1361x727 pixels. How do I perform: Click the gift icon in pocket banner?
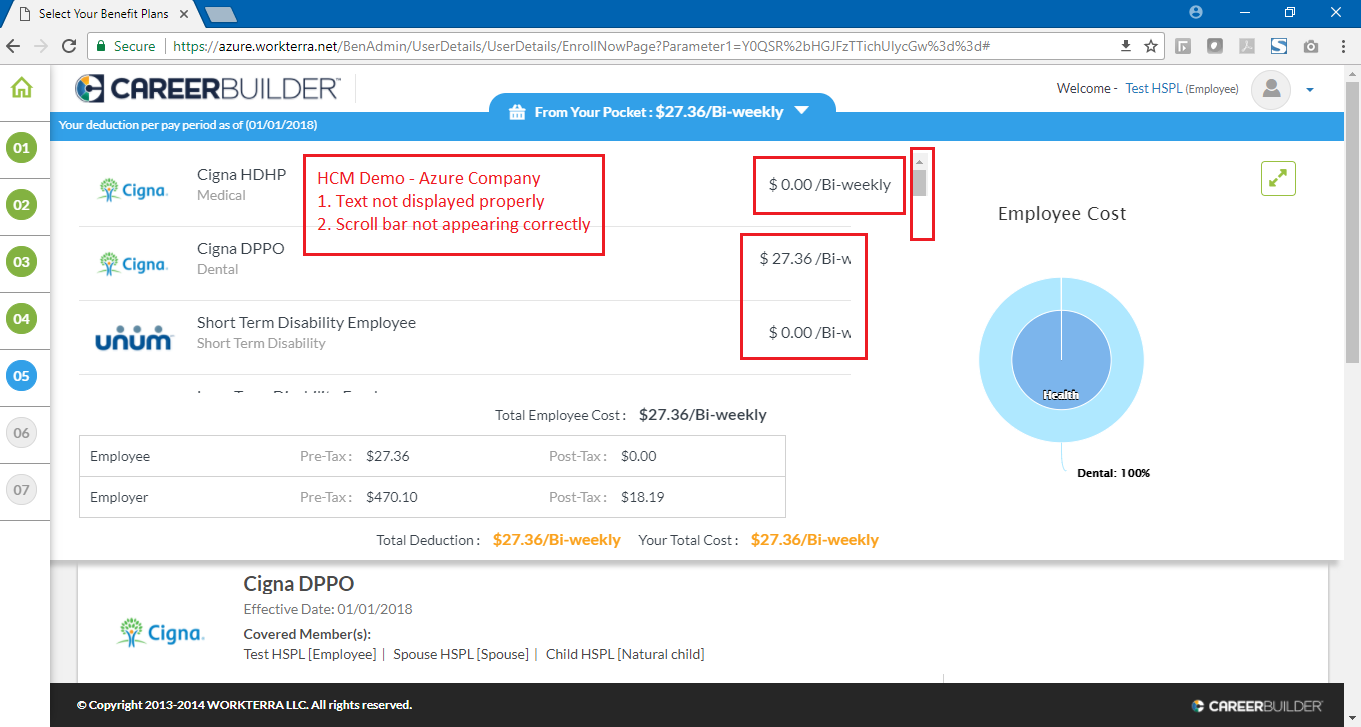pyautogui.click(x=517, y=112)
